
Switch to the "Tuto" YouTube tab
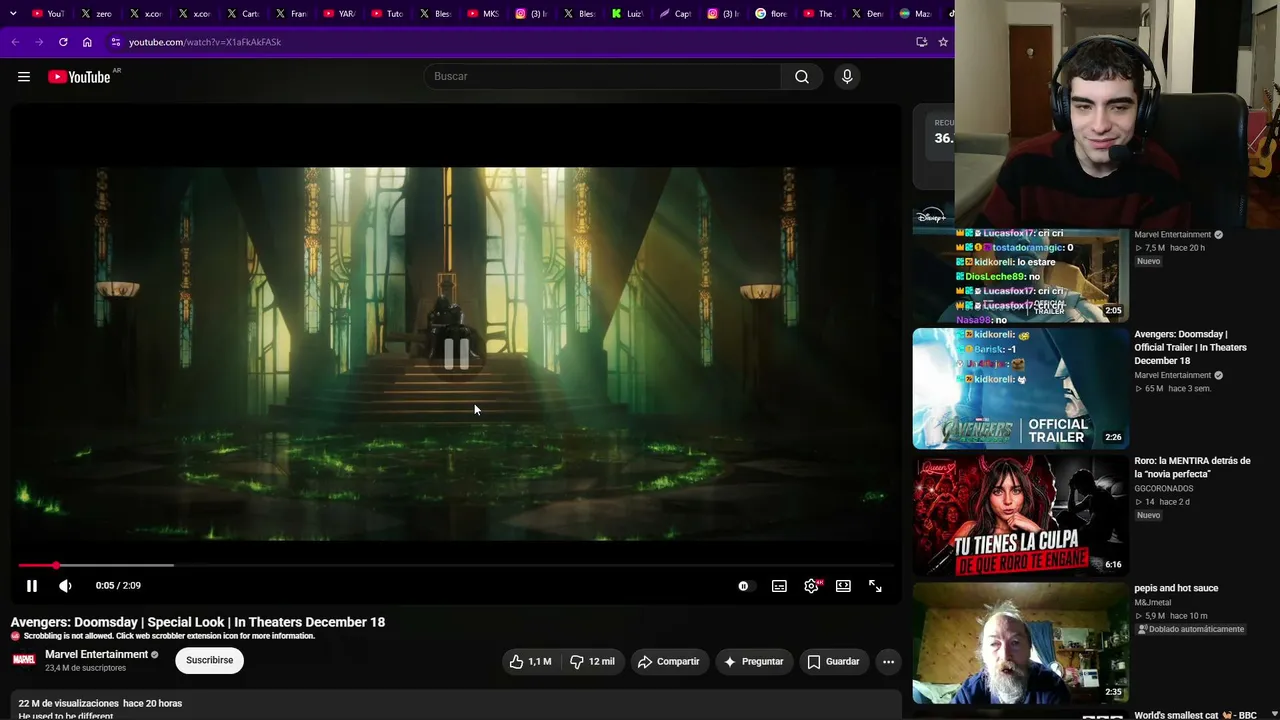pos(387,14)
